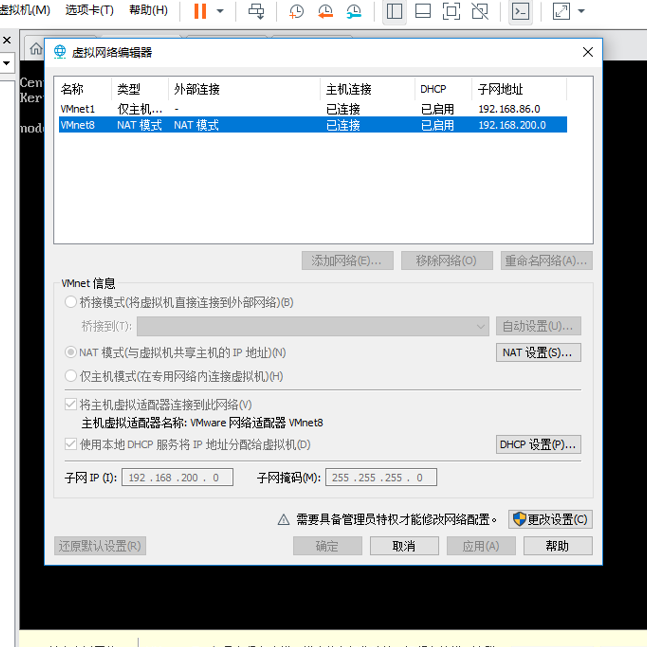This screenshot has height=647, width=647.
Task: Open NAT 设置(S)... dialog
Action: tap(538, 352)
